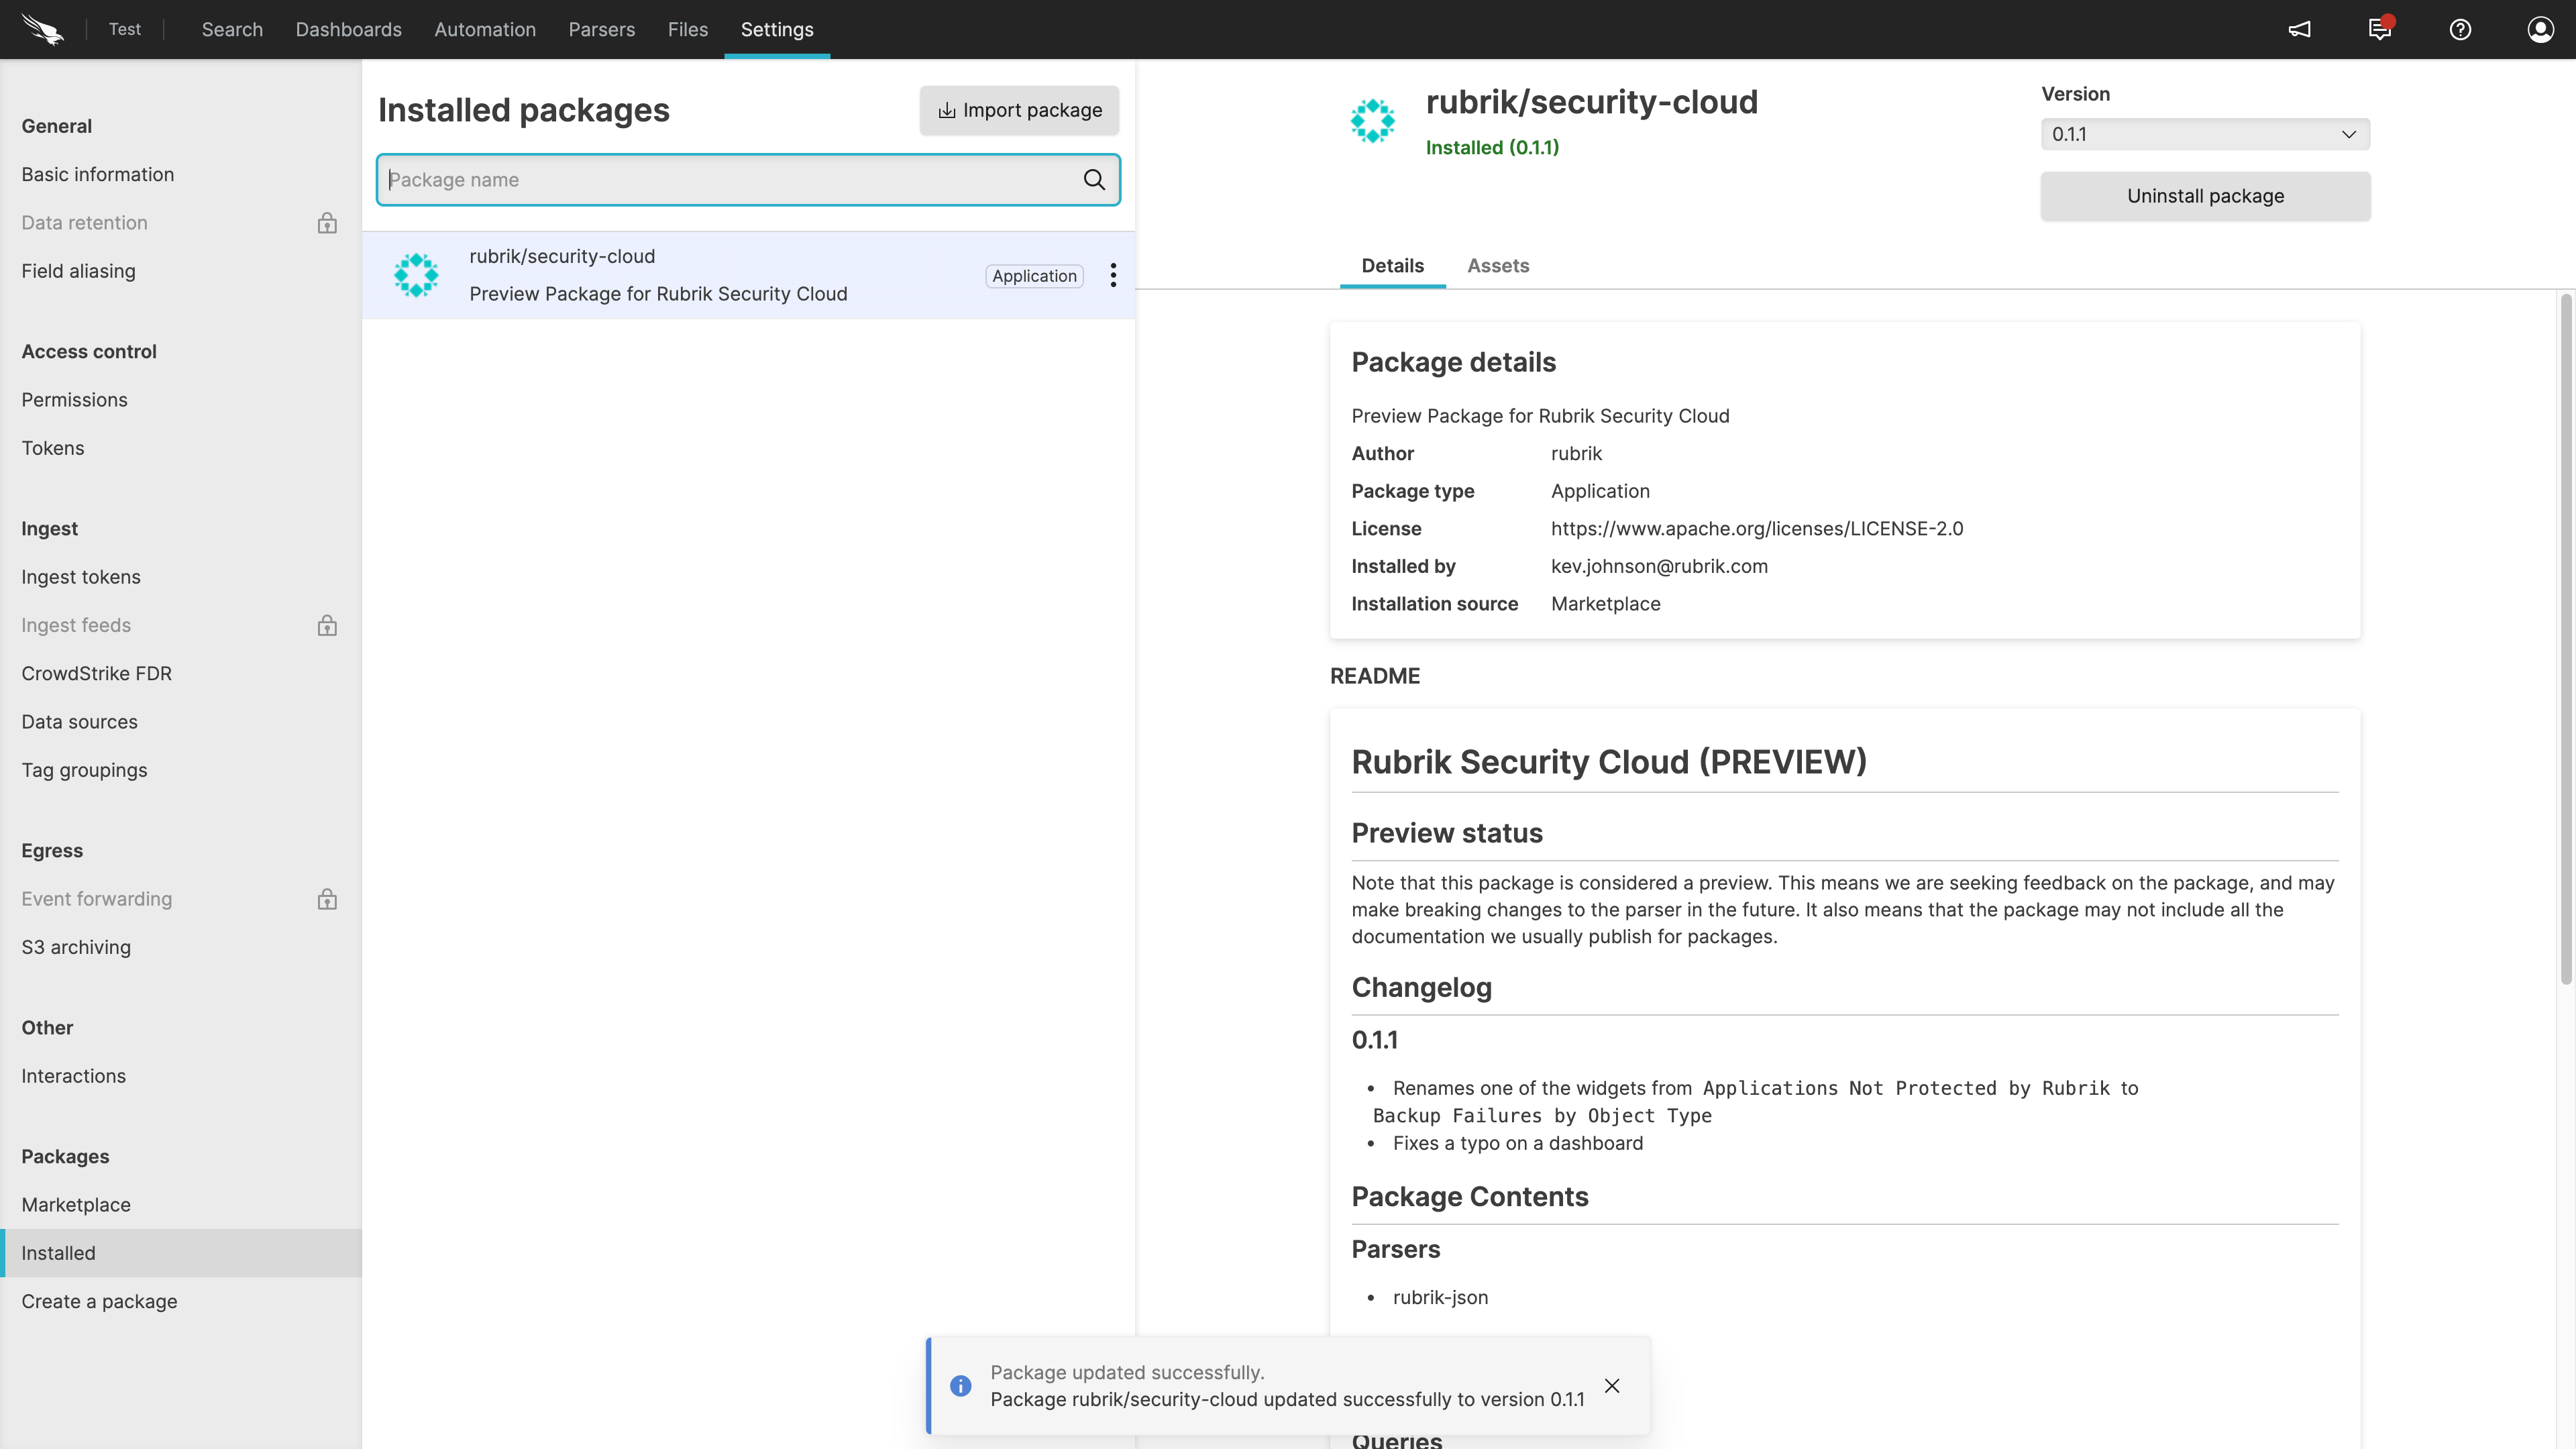Viewport: 2576px width, 1449px height.
Task: Open the announcements megaphone icon
Action: 2299,29
